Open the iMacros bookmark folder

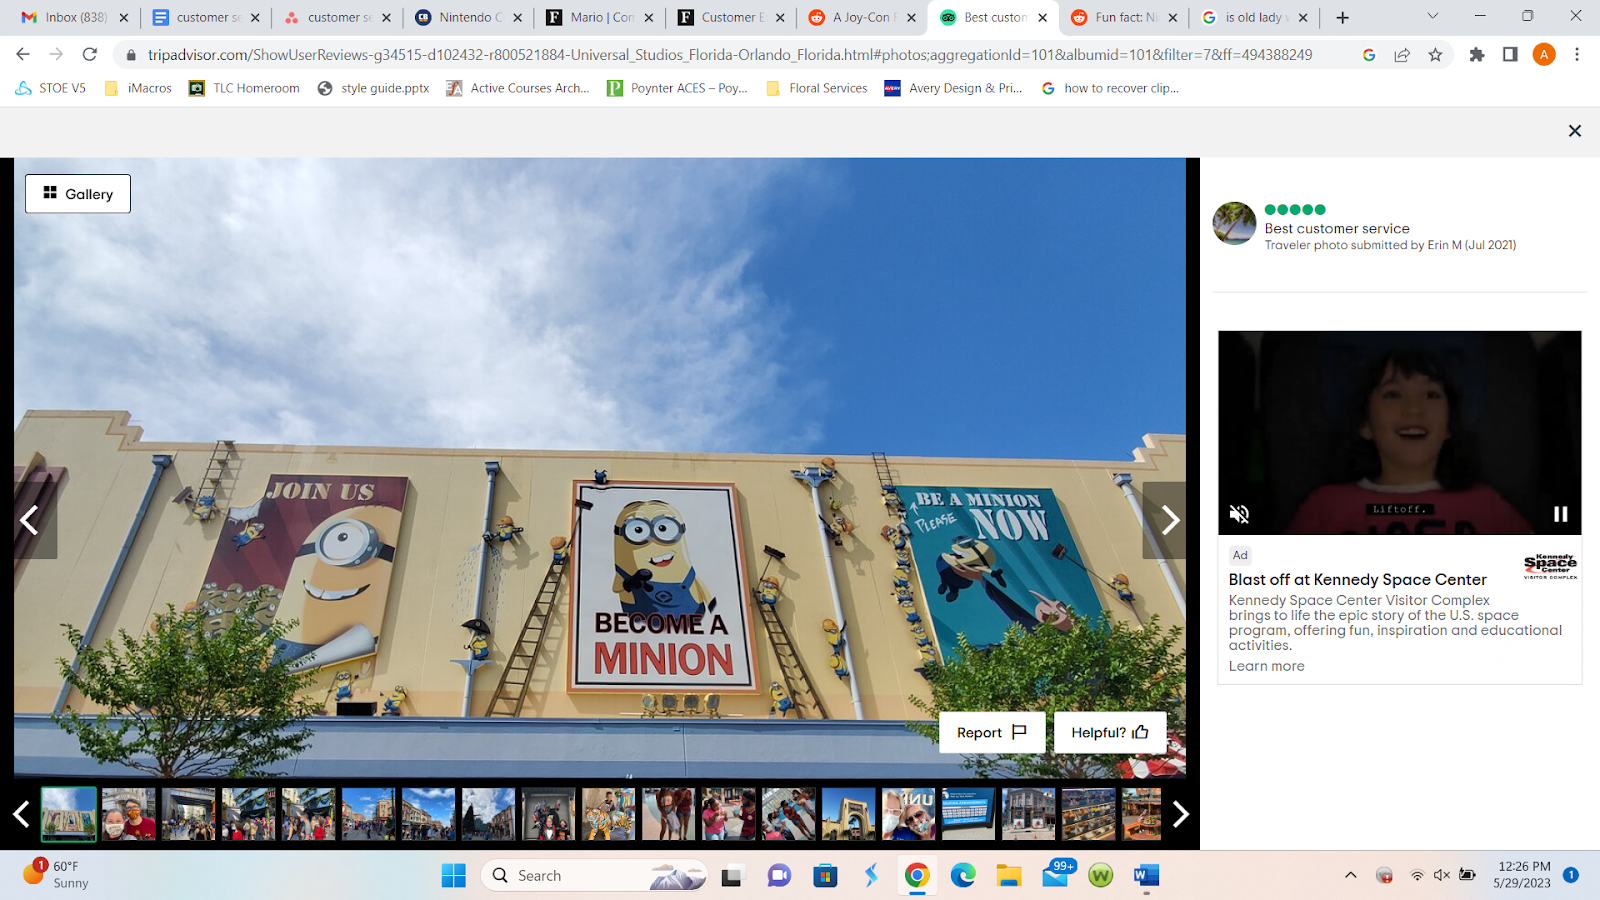click(x=138, y=88)
